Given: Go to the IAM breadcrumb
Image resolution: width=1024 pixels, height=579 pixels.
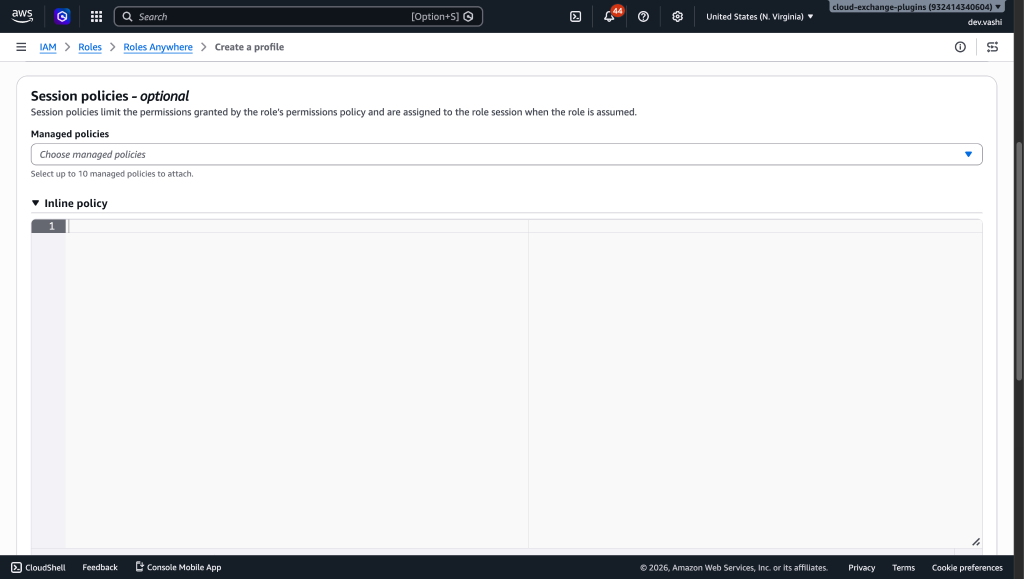Looking at the screenshot, I should (x=48, y=47).
